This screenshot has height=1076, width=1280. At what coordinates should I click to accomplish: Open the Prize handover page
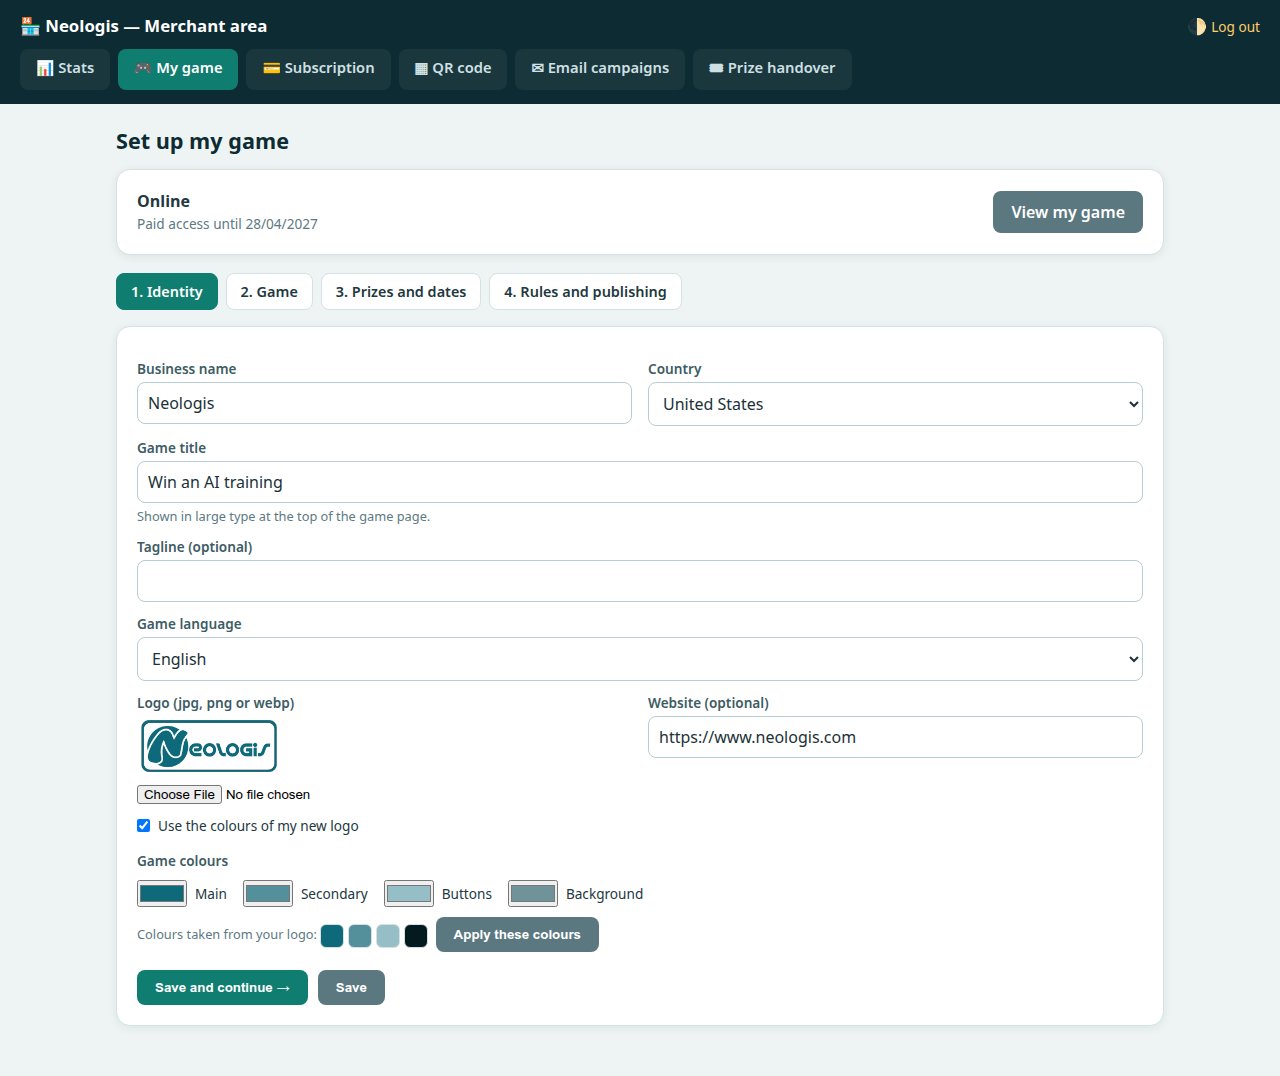point(772,69)
